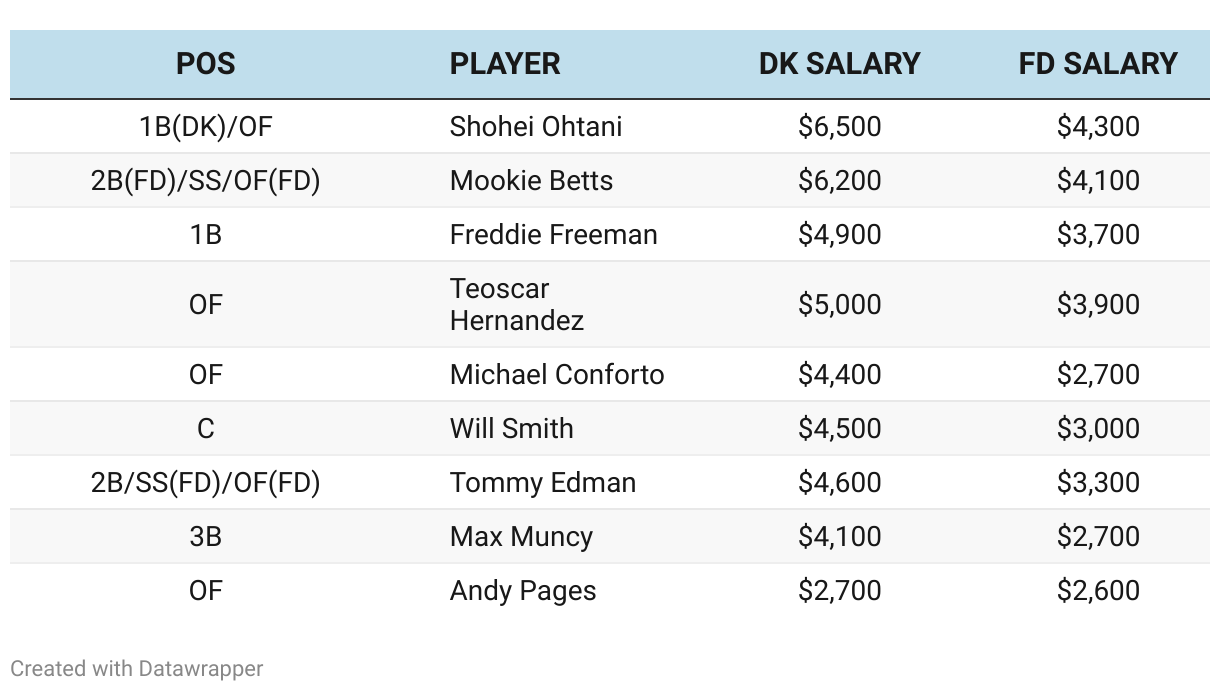The width and height of the screenshot is (1220, 692).
Task: Select the Shohei Ohtani player name
Action: 536,127
